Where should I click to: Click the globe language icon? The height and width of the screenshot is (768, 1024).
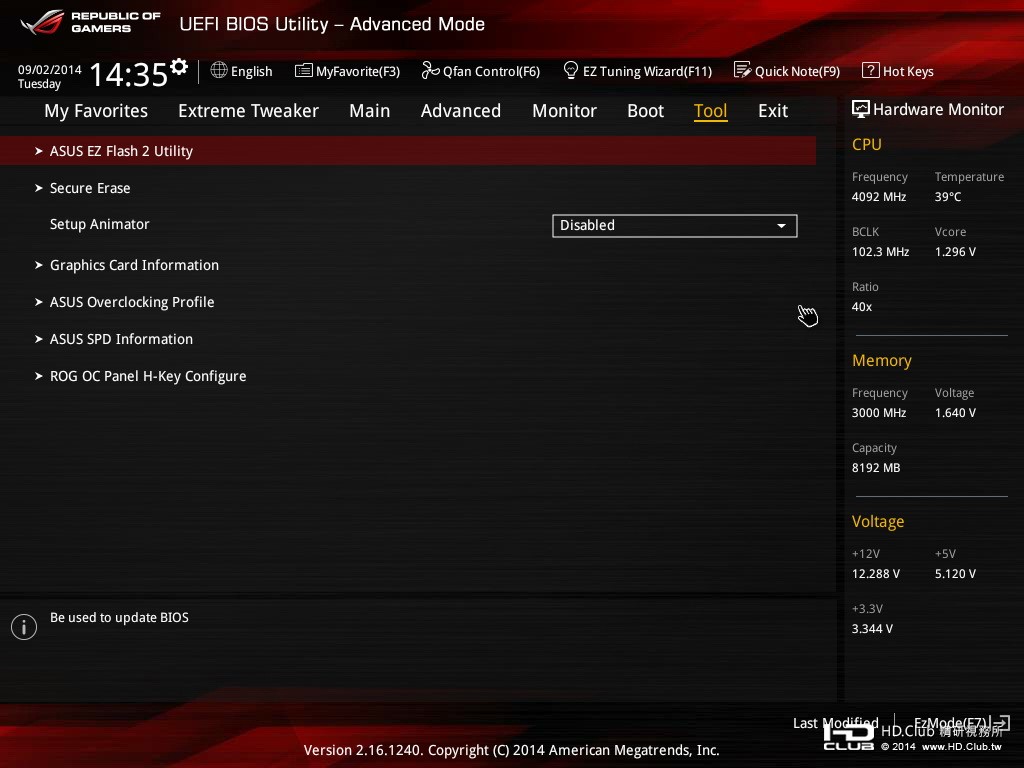[x=219, y=70]
